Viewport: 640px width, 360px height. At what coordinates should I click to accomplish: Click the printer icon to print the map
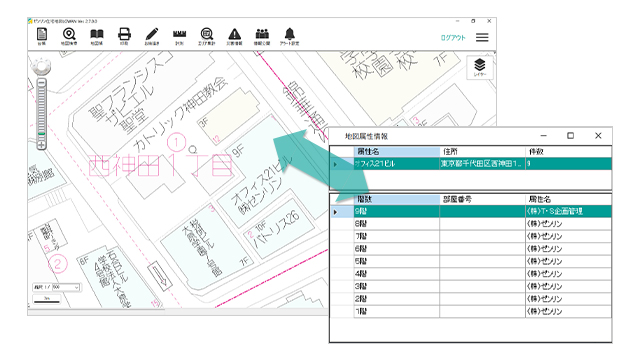[124, 36]
